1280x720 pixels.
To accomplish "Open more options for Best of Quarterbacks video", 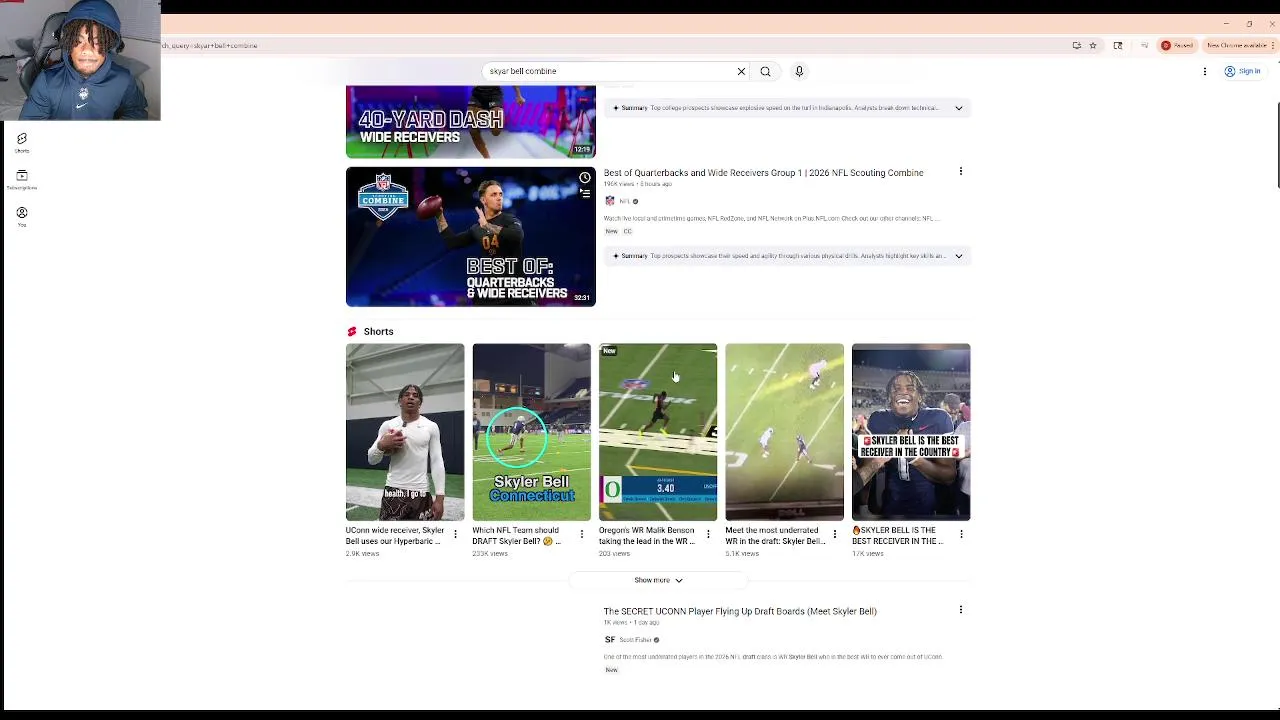I will [x=961, y=172].
